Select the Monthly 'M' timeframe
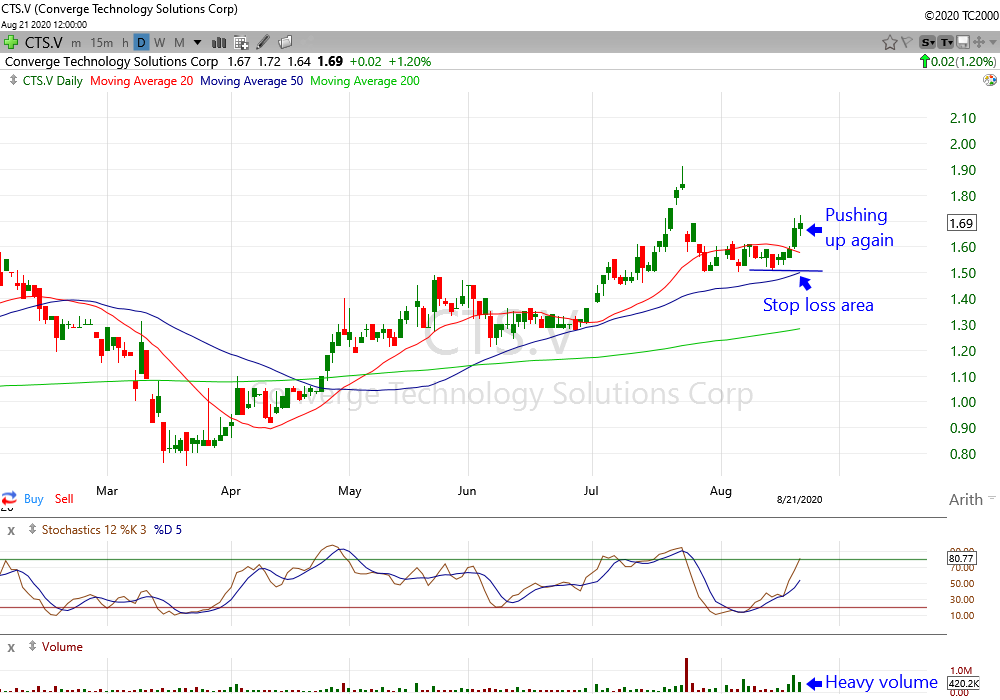This screenshot has height=700, width=1000. click(x=179, y=43)
